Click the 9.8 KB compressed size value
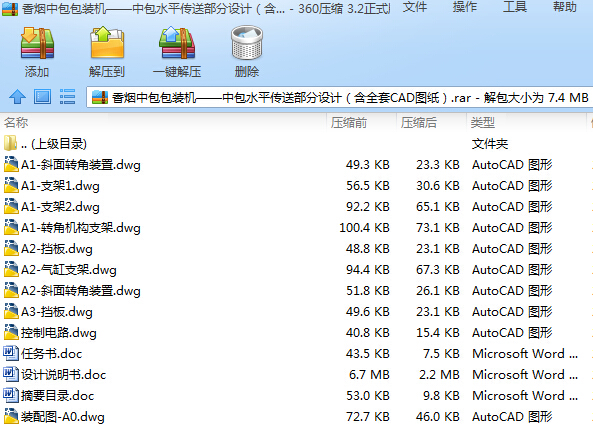This screenshot has height=432, width=593. (x=441, y=395)
